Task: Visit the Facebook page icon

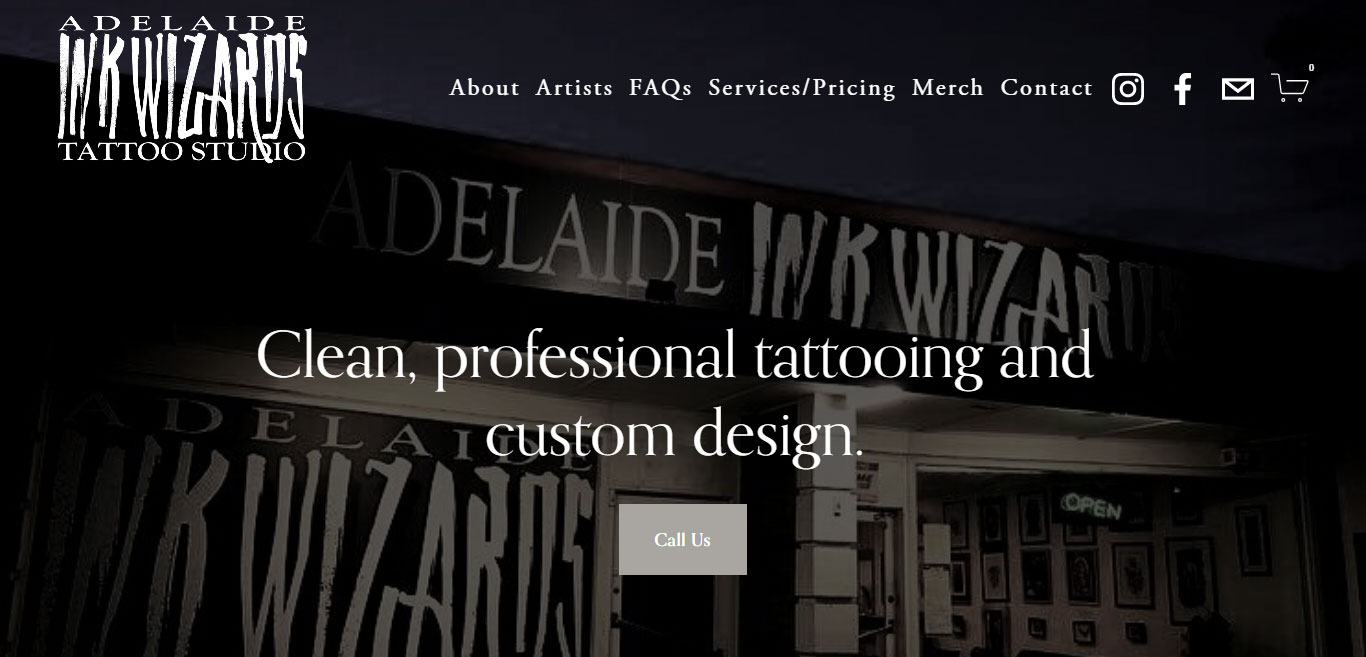Action: pos(1182,89)
